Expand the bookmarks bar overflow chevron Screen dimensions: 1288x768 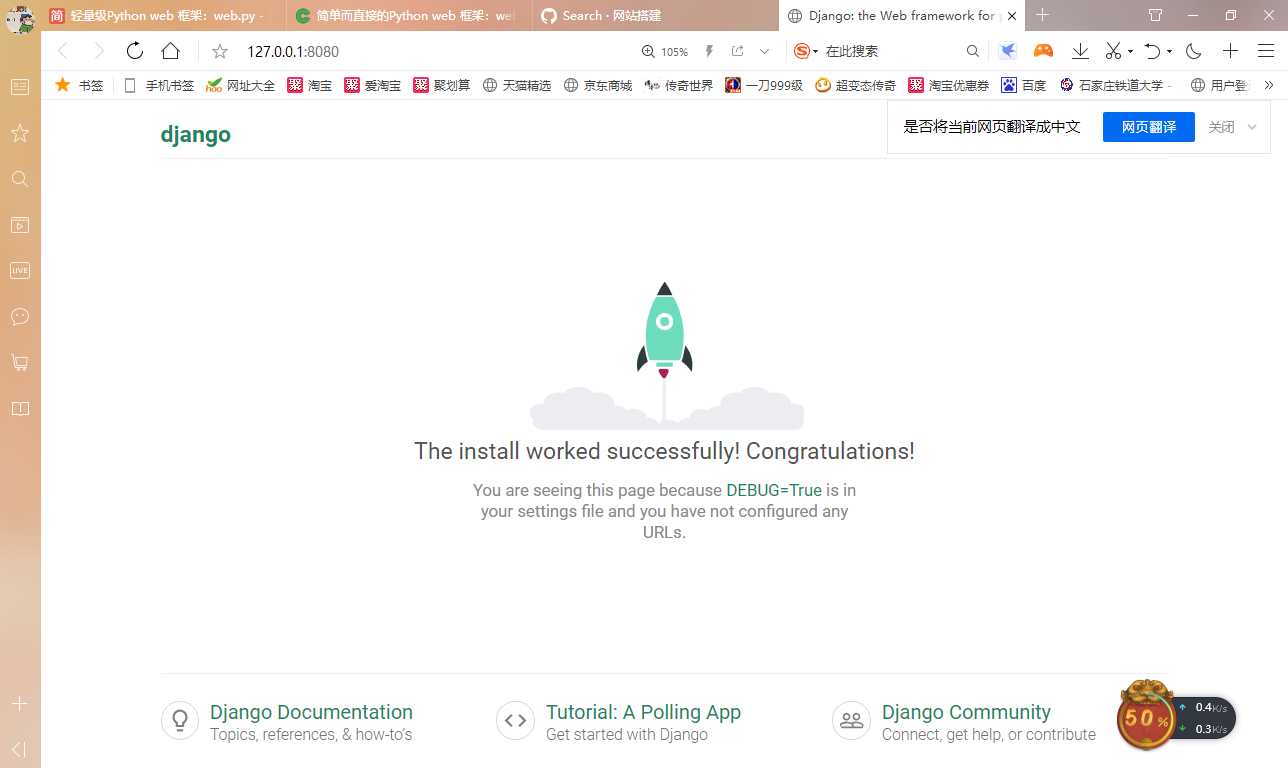click(x=1269, y=86)
